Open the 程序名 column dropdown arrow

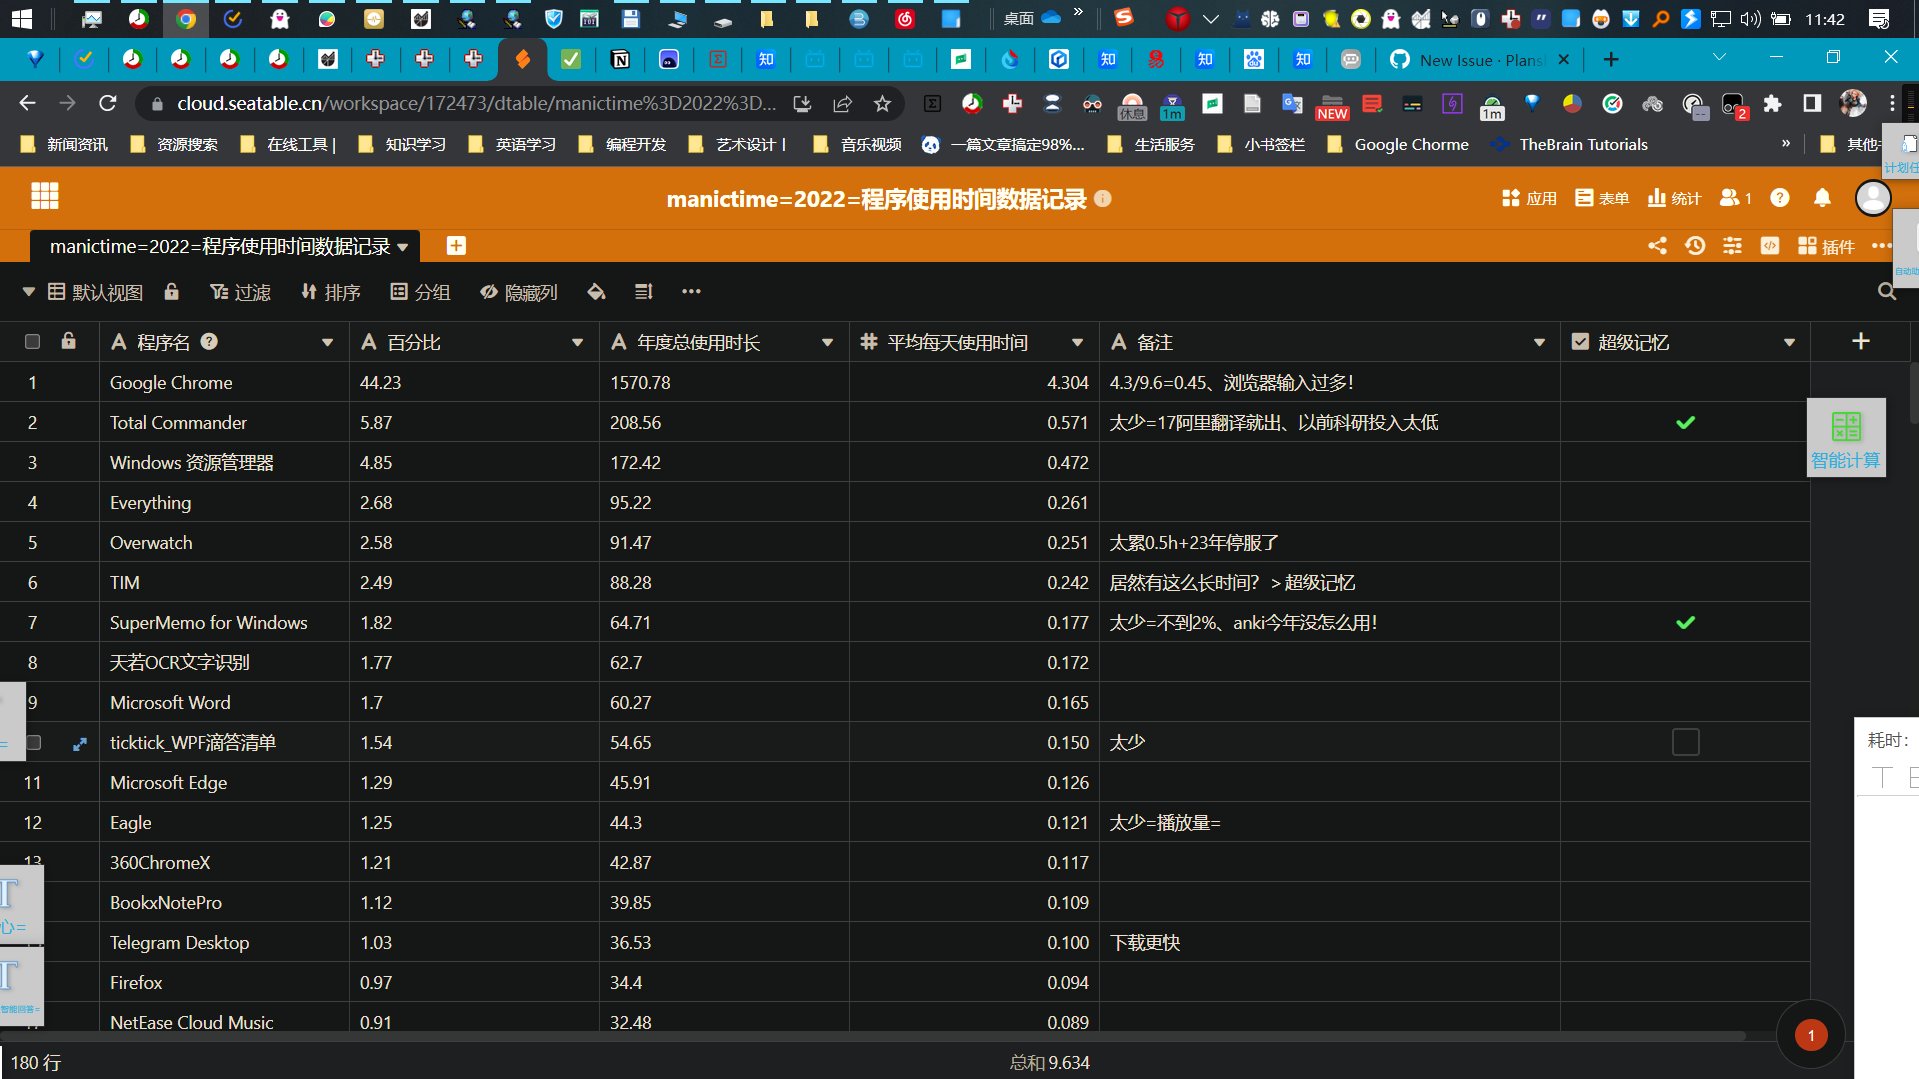327,343
